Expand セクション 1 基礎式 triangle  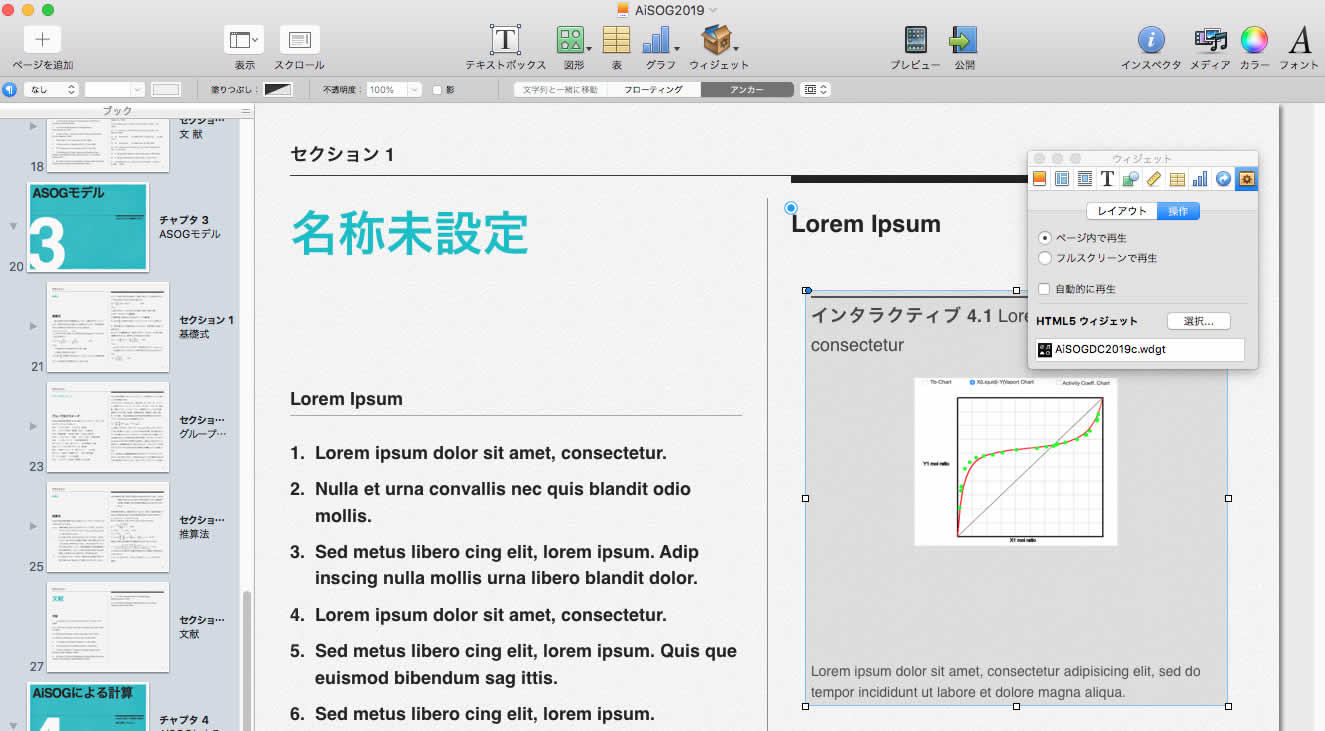pyautogui.click(x=33, y=326)
